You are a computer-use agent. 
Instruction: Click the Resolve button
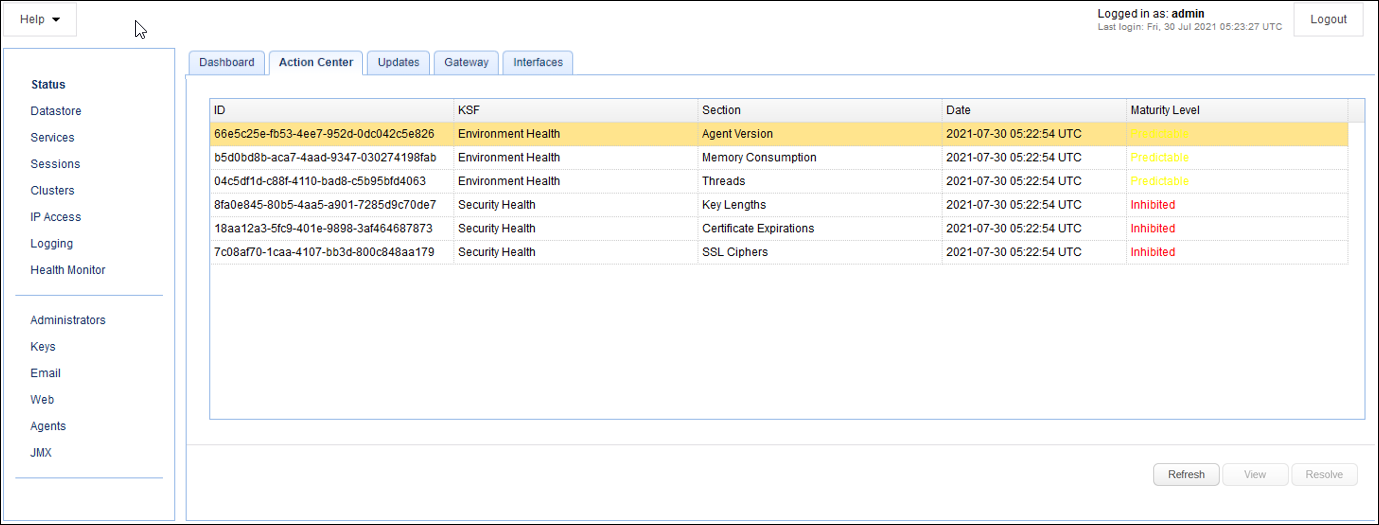[x=1324, y=474]
